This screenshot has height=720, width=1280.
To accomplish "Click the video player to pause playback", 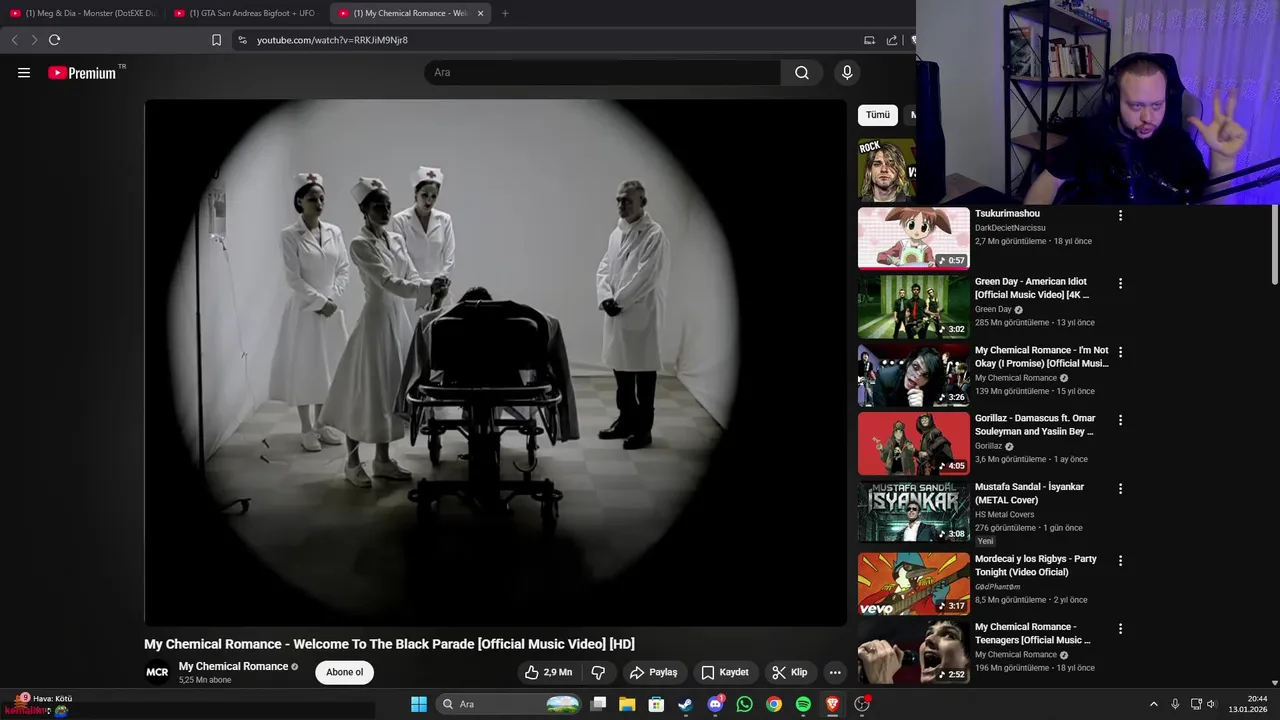I will click(495, 362).
